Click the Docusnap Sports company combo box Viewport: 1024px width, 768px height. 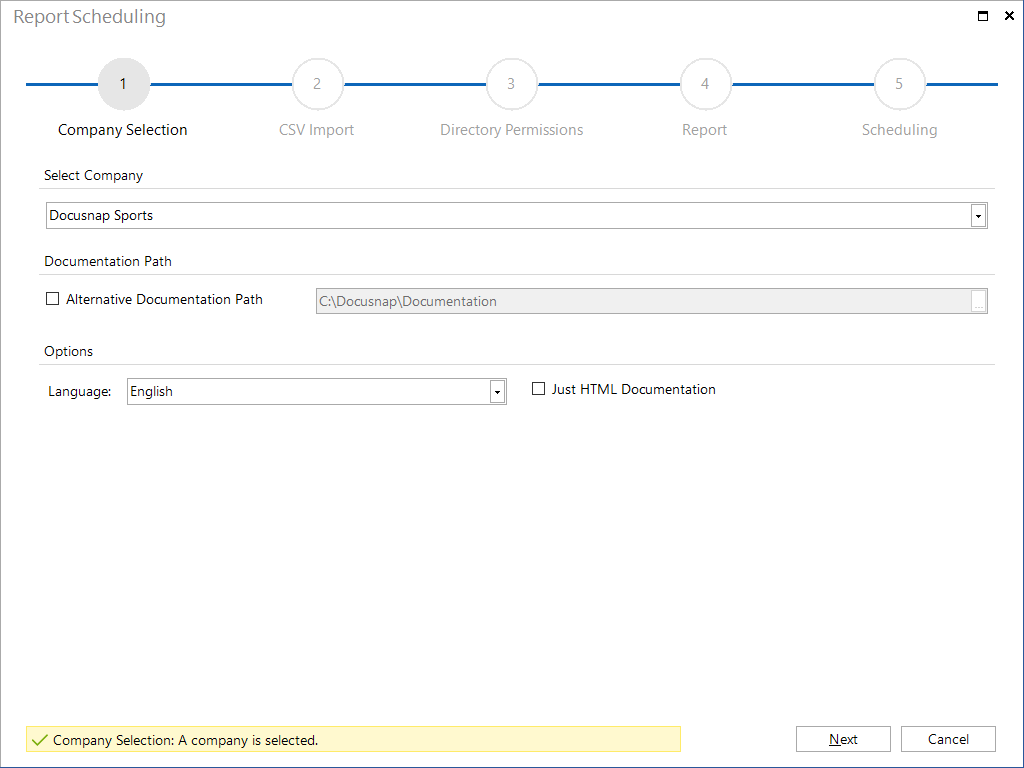[517, 216]
